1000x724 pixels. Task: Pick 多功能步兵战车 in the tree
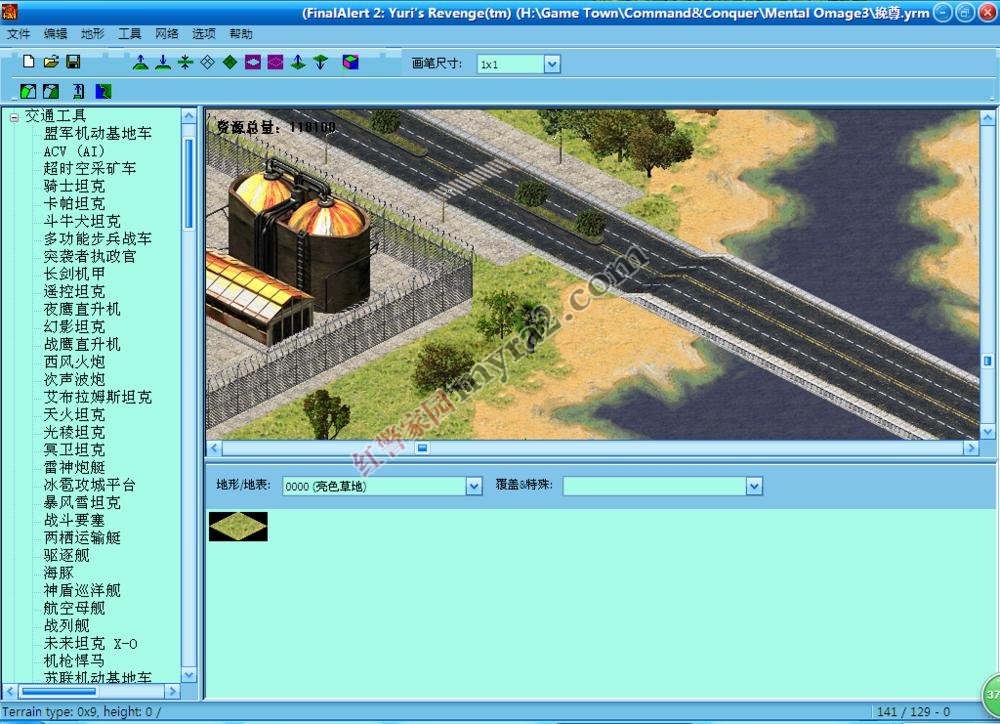[98, 239]
